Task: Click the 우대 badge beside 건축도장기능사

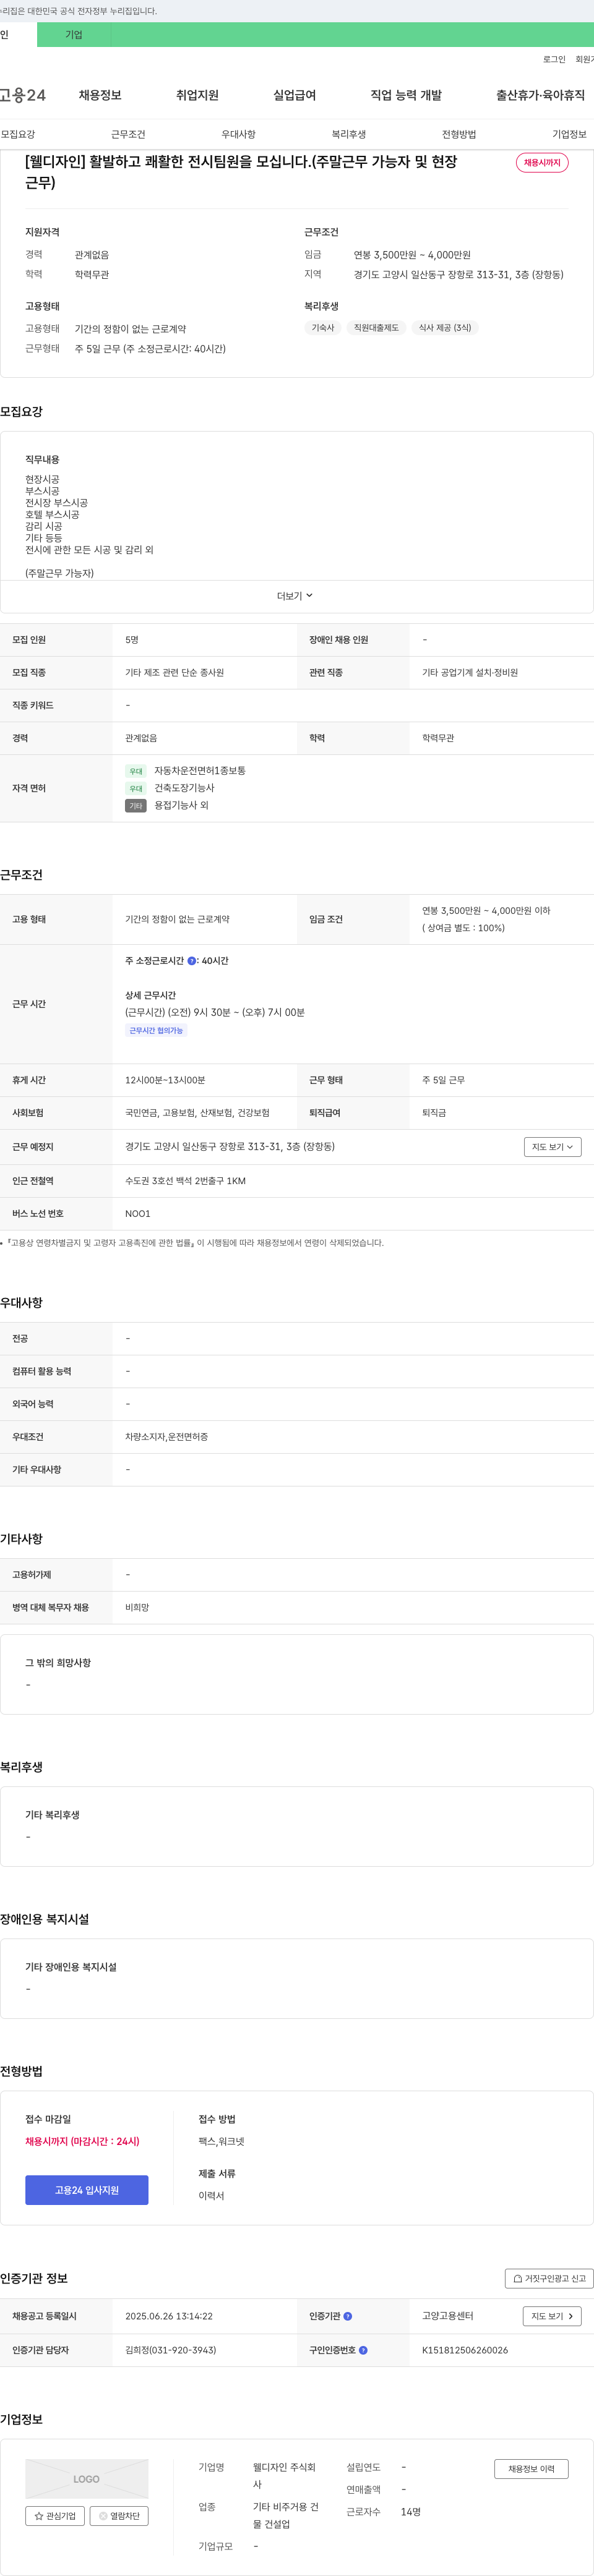Action: click(136, 789)
